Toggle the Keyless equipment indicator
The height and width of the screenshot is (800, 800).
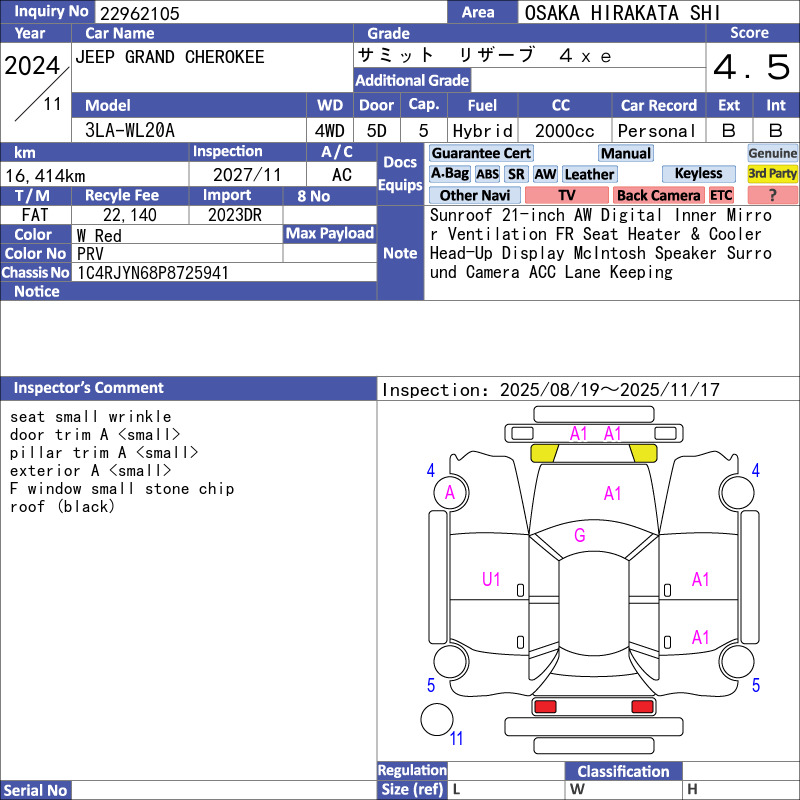[x=698, y=174]
